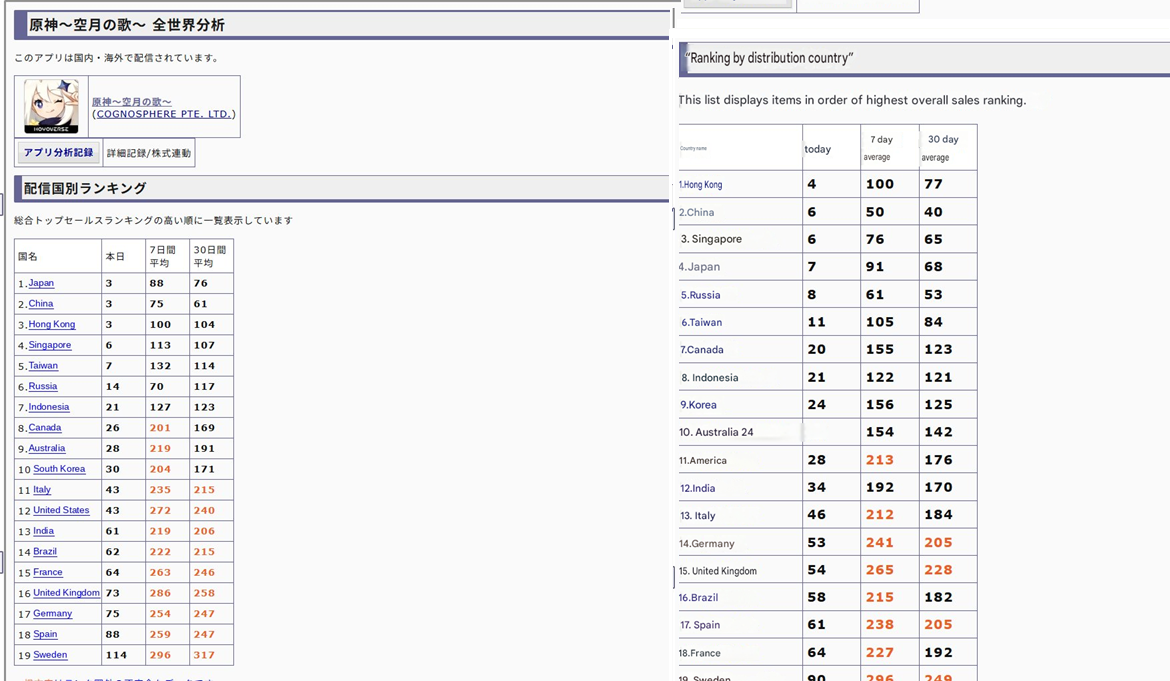Click 13. Italy in translated table
The image size is (1170, 681).
pyautogui.click(x=698, y=515)
